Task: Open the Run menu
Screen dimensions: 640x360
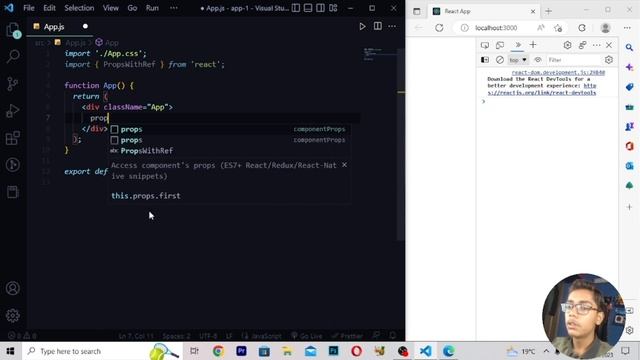Action: [x=152, y=8]
